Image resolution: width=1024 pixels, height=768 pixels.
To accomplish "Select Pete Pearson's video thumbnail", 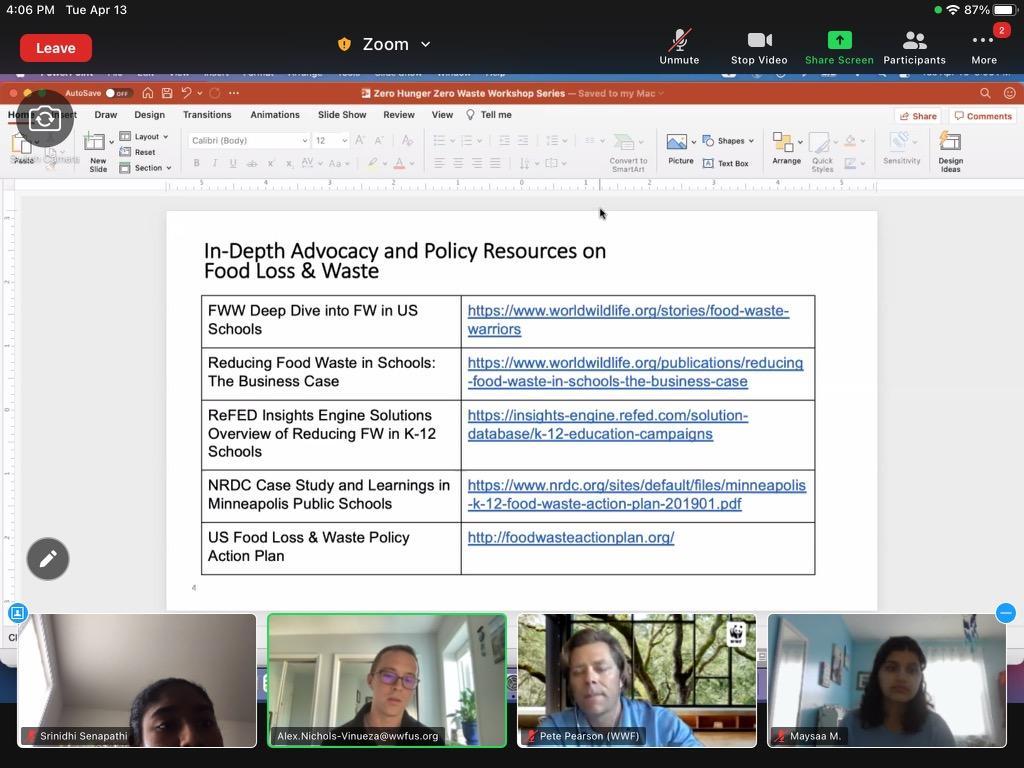I will 637,680.
